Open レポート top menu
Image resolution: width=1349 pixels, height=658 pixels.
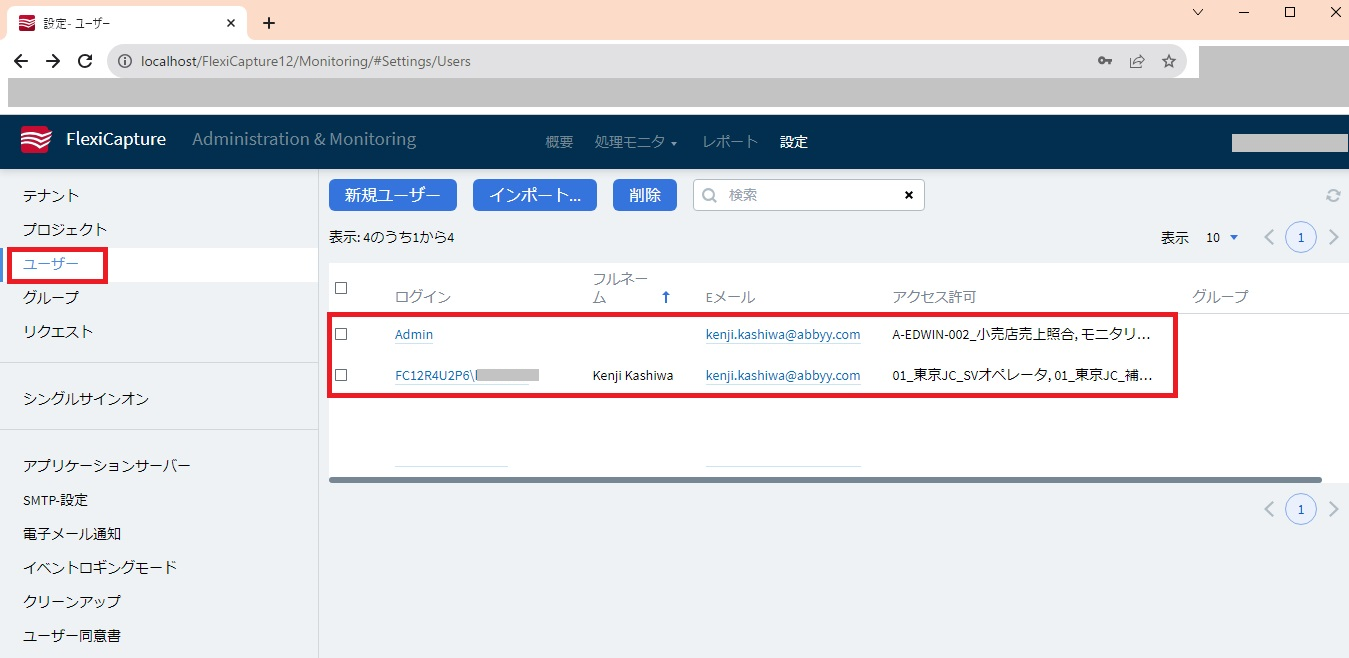point(730,142)
